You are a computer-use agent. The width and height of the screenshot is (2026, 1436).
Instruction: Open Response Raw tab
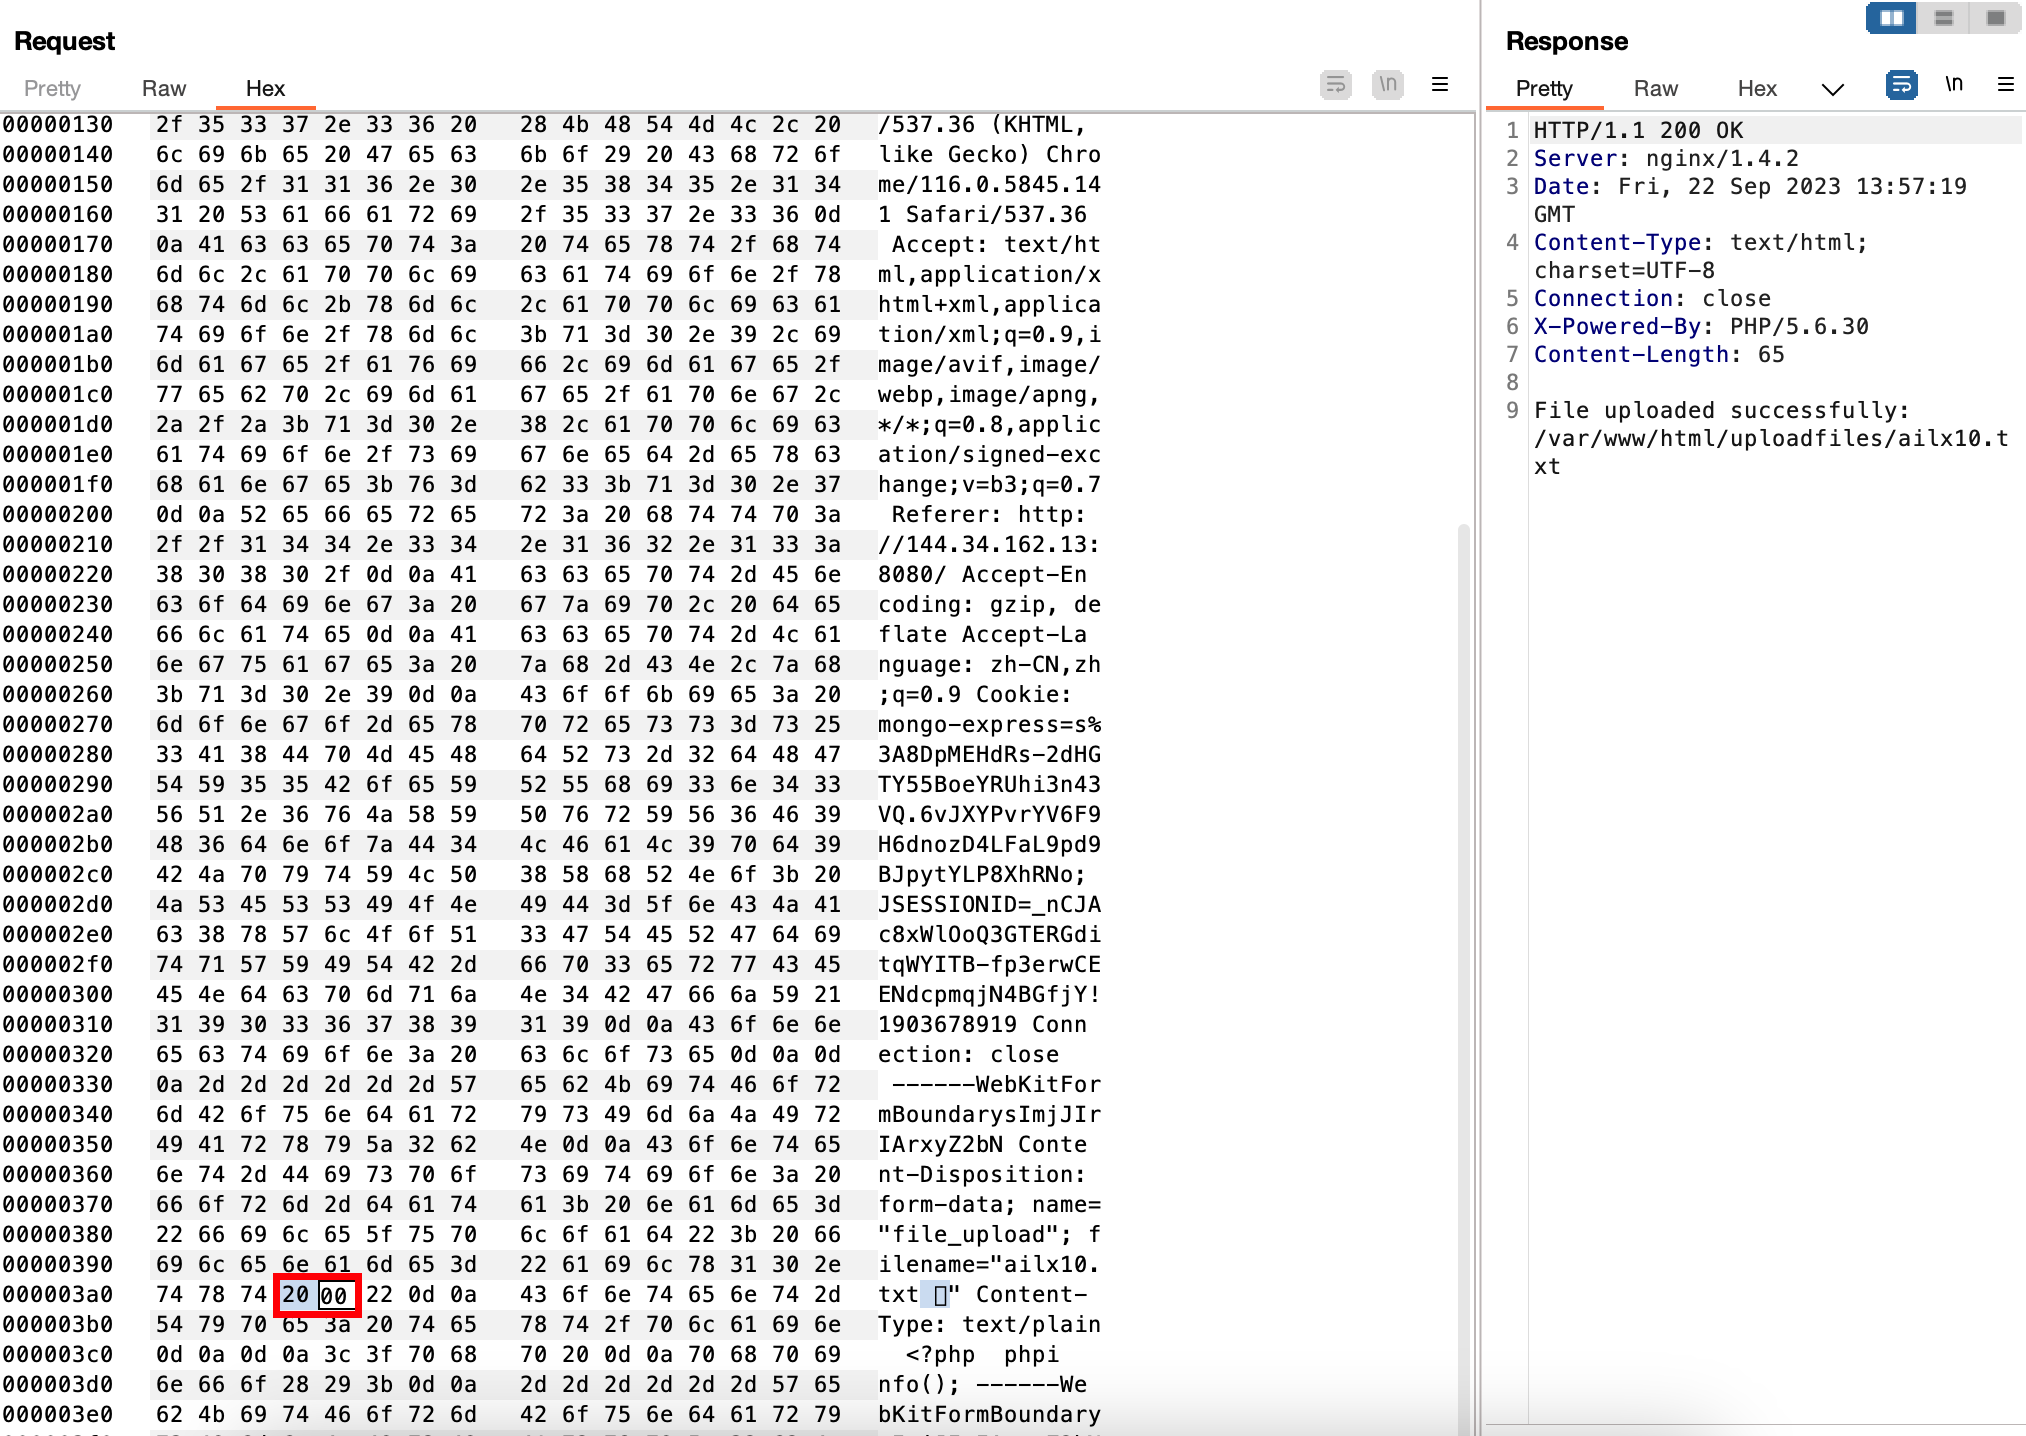(x=1656, y=88)
